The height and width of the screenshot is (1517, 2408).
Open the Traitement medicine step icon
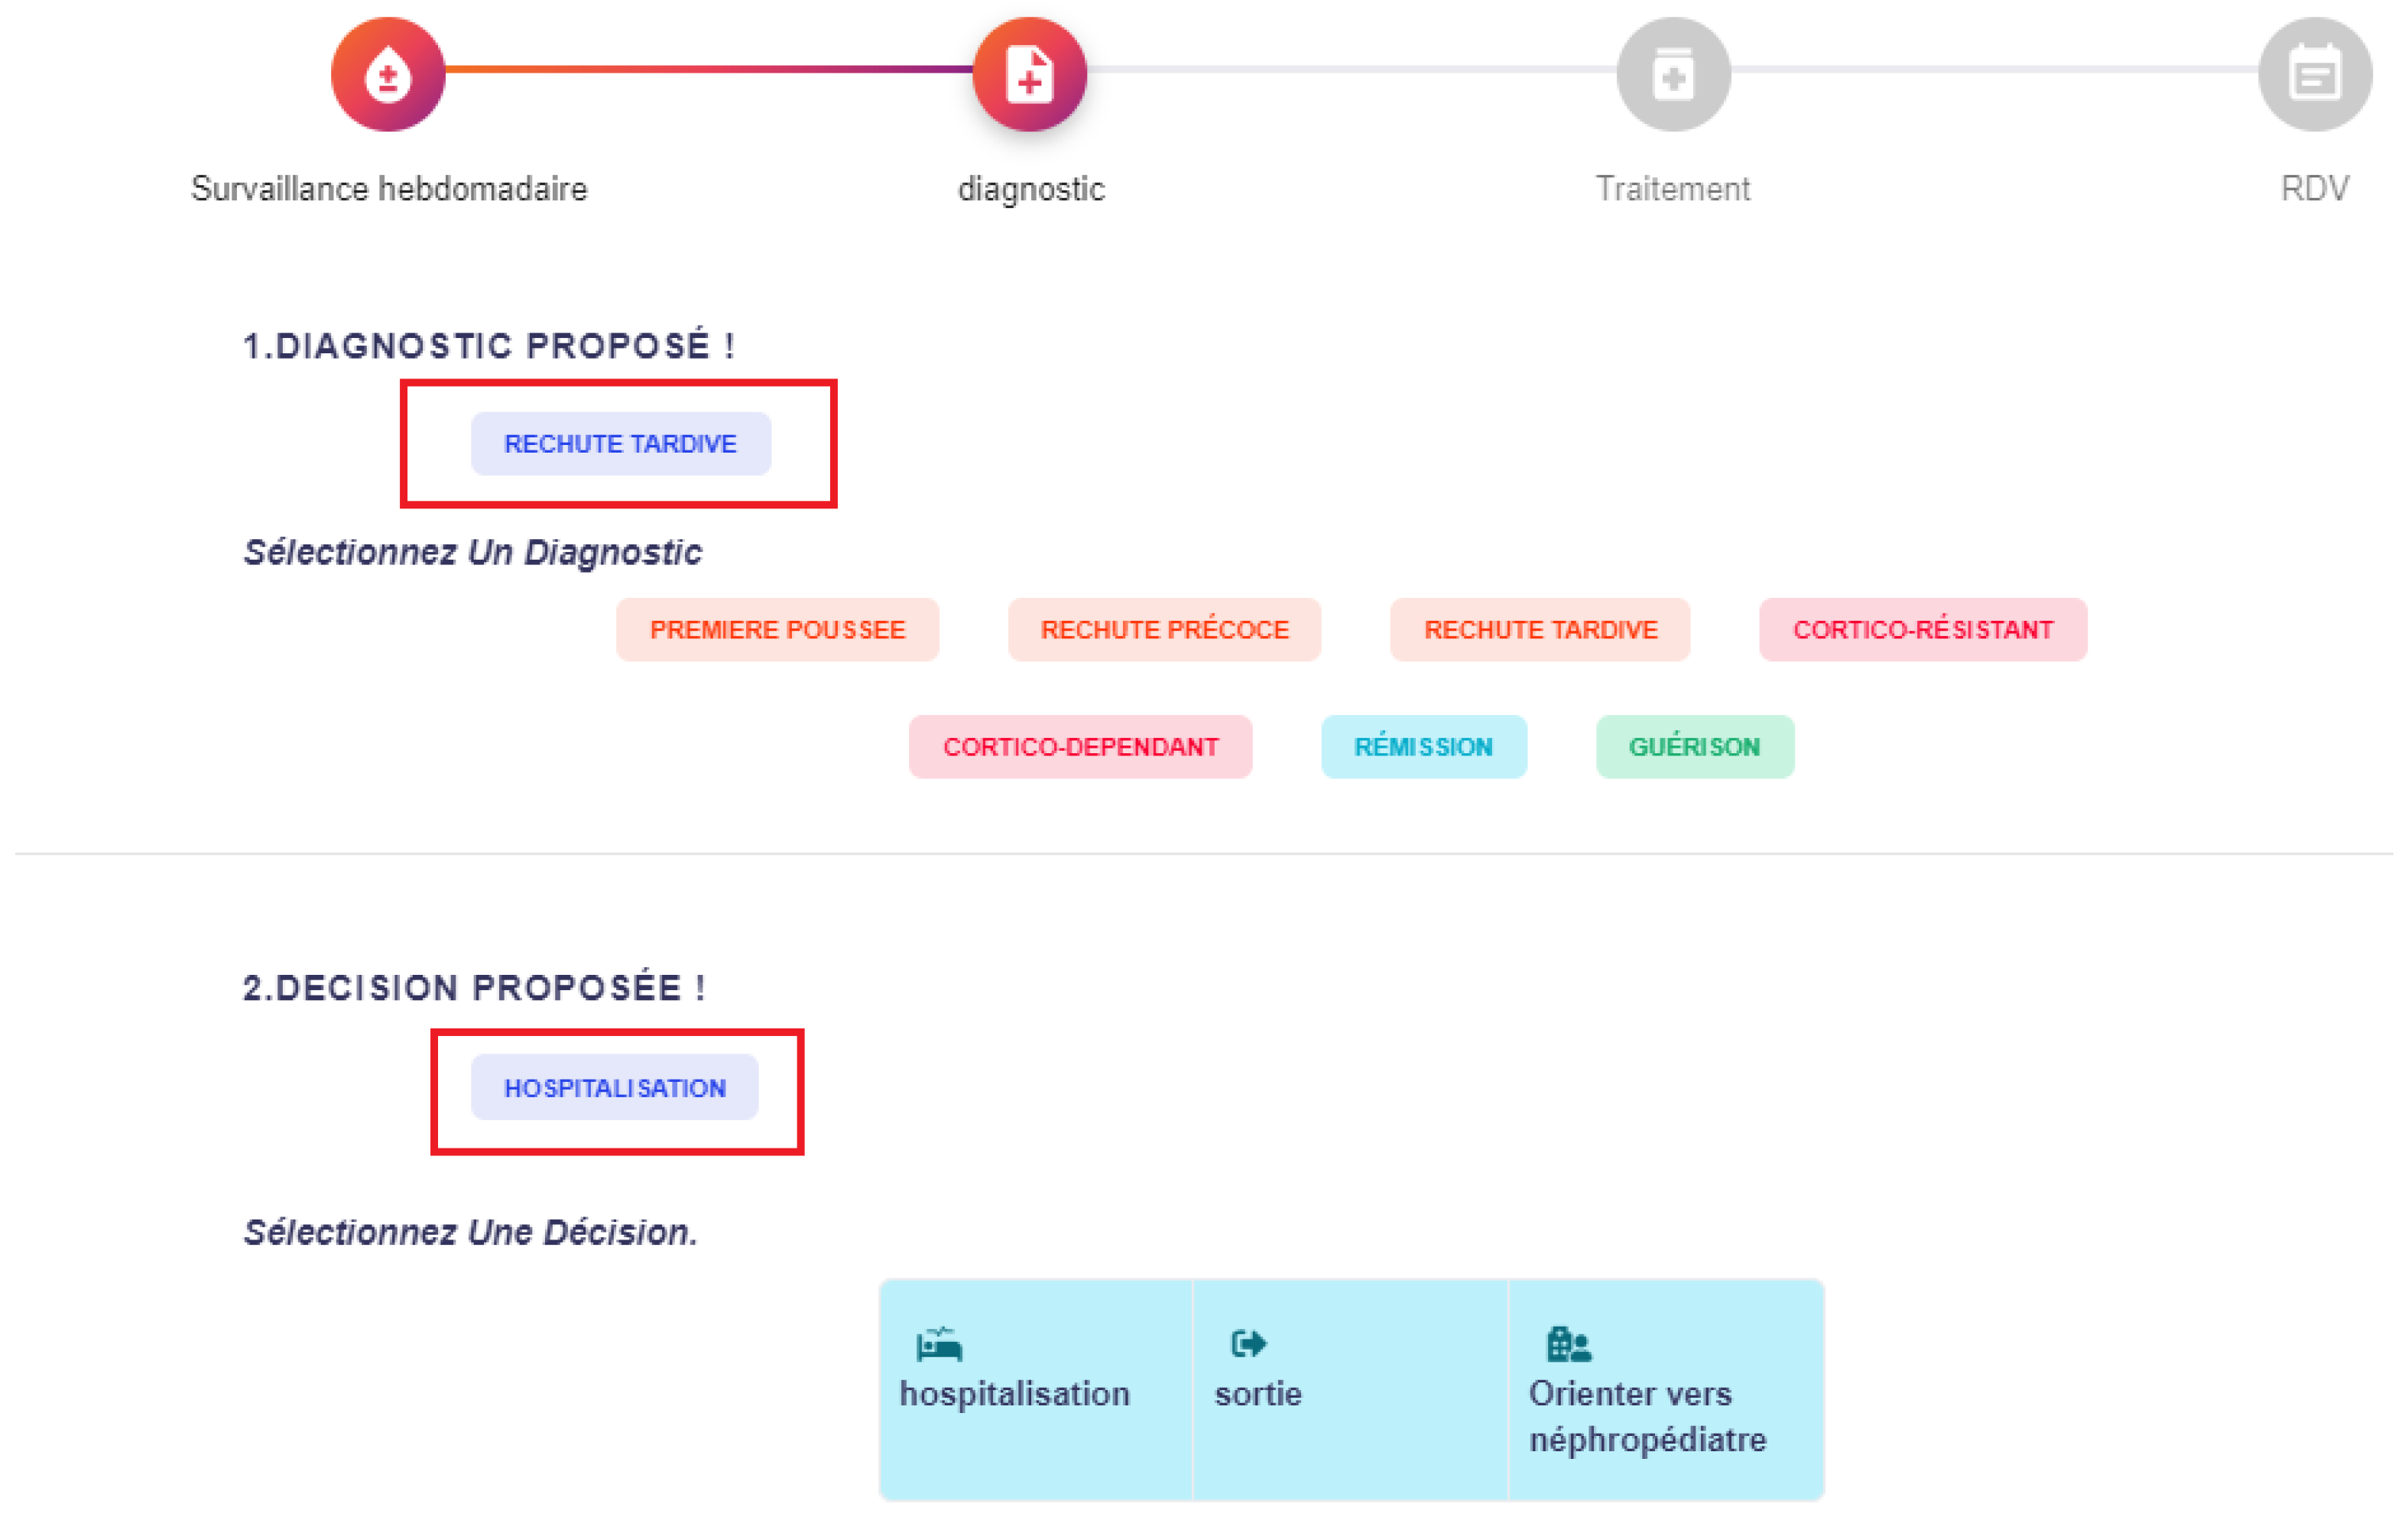click(1673, 75)
